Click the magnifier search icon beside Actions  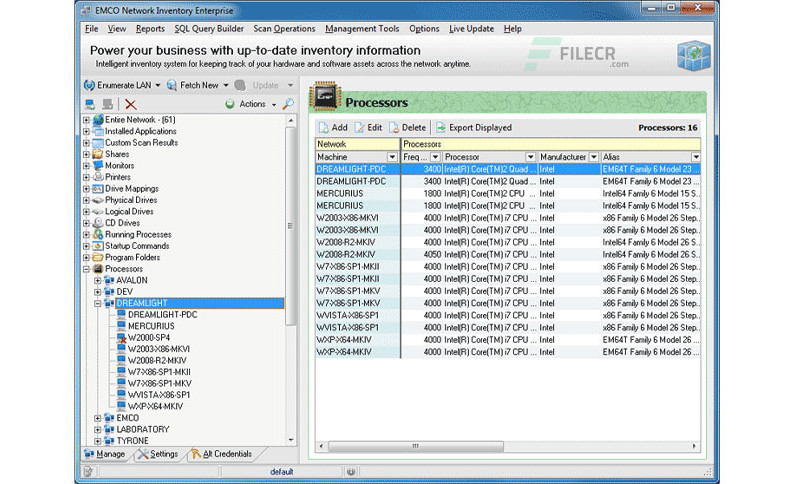(288, 104)
